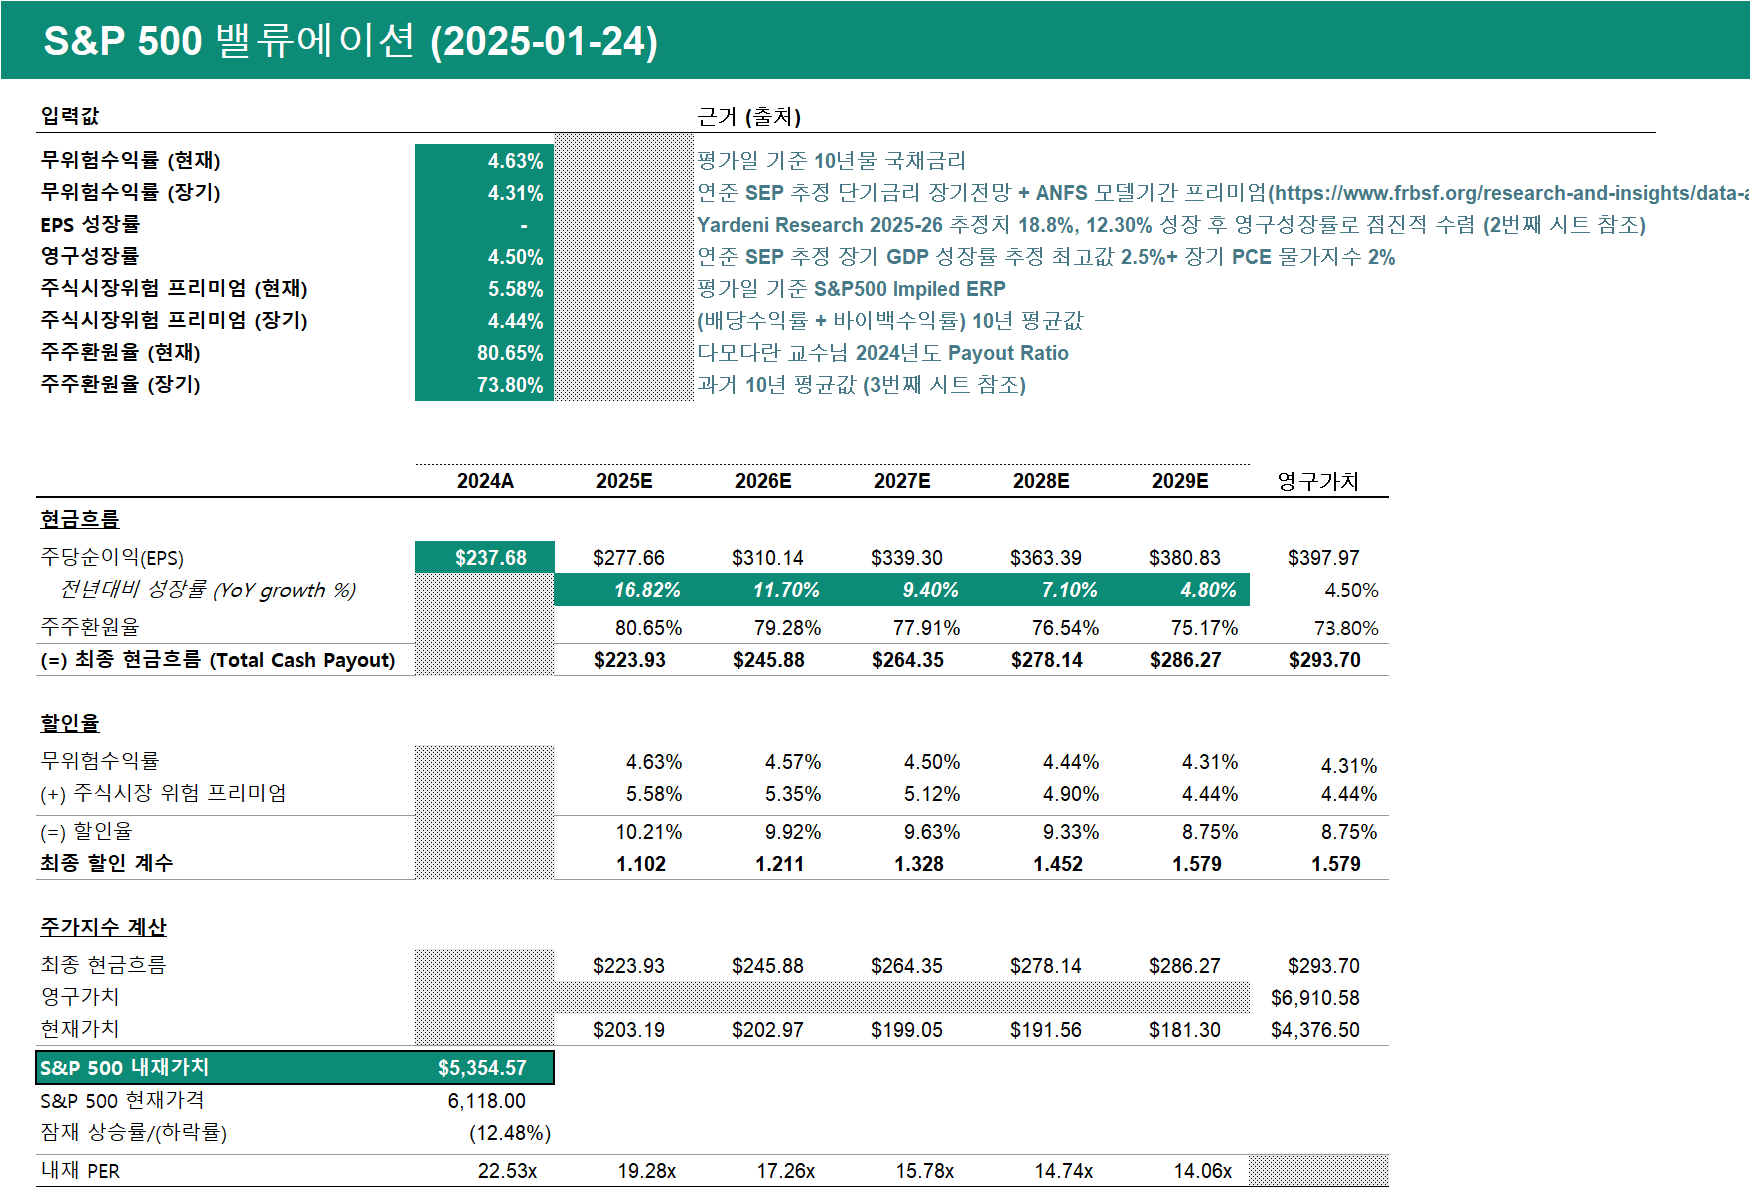Select the 2028E discount factor 1.452 cell
The width and height of the screenshot is (1750, 1187).
point(1057,864)
